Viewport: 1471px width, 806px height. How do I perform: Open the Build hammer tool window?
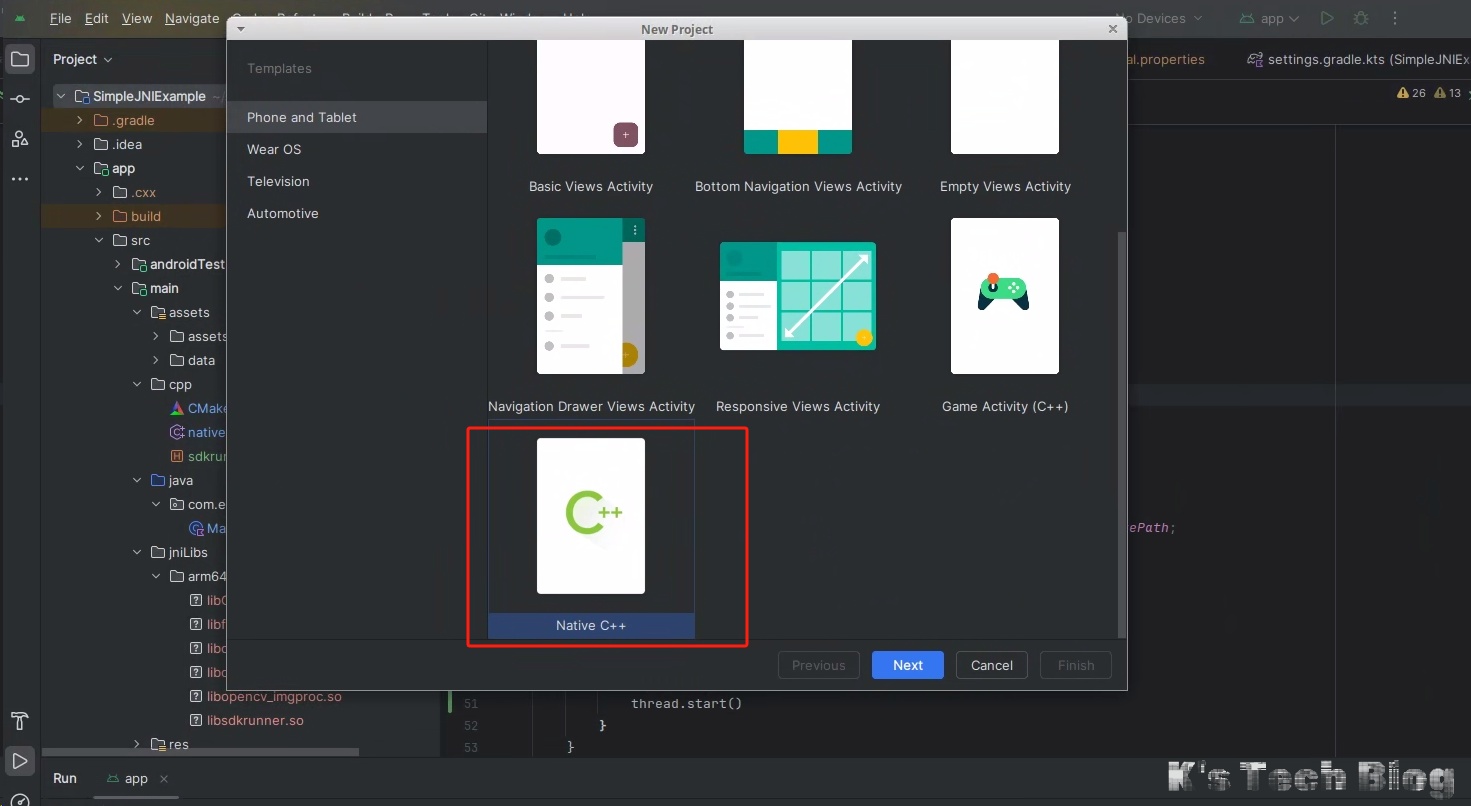(20, 721)
